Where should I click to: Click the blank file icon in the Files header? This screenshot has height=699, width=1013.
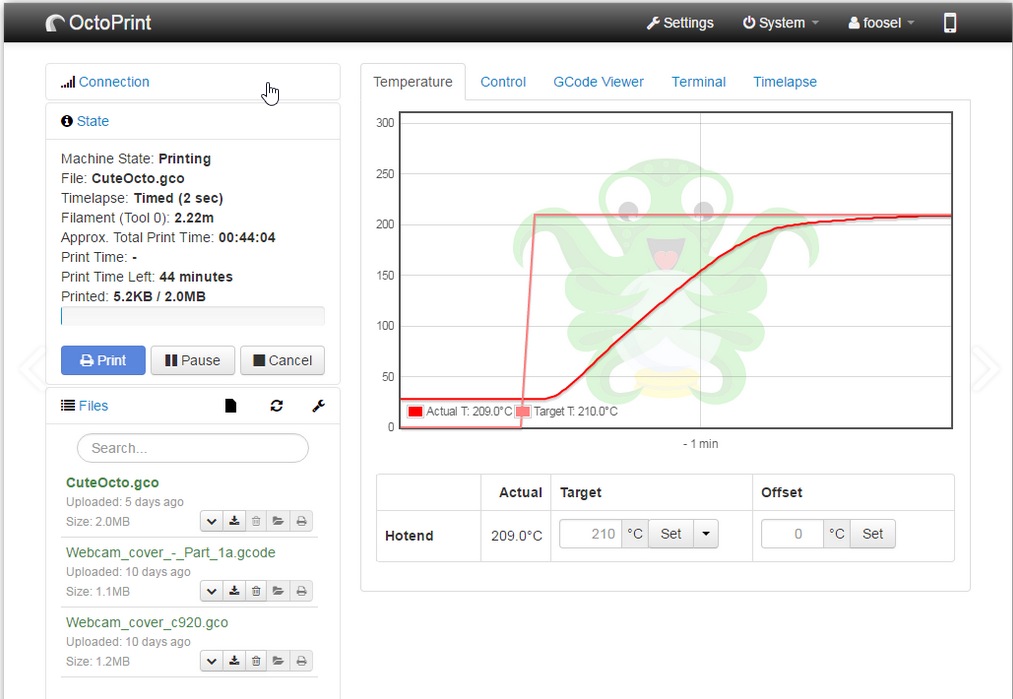[231, 406]
